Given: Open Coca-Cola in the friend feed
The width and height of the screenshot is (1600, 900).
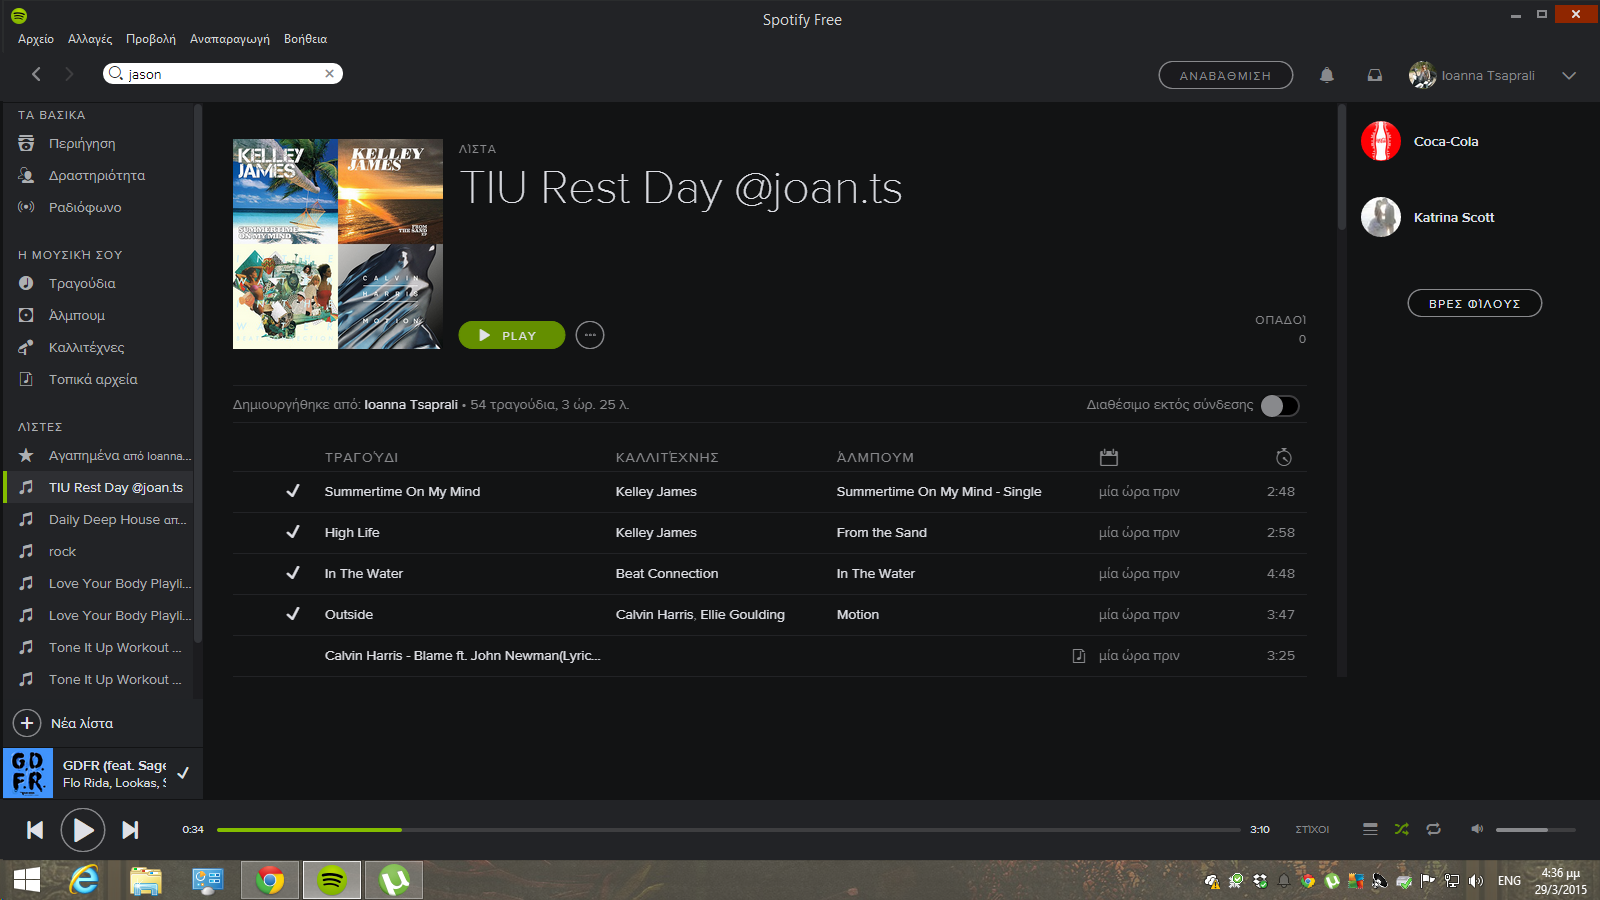Looking at the screenshot, I should (x=1446, y=141).
